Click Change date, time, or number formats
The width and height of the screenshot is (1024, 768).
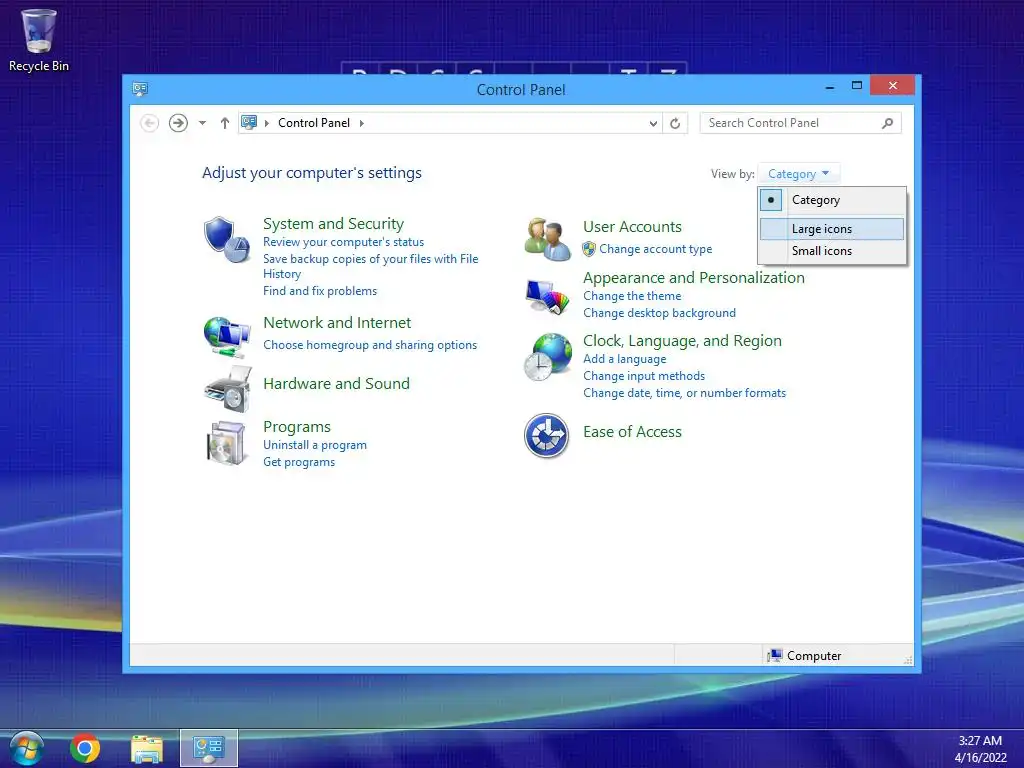tap(684, 392)
